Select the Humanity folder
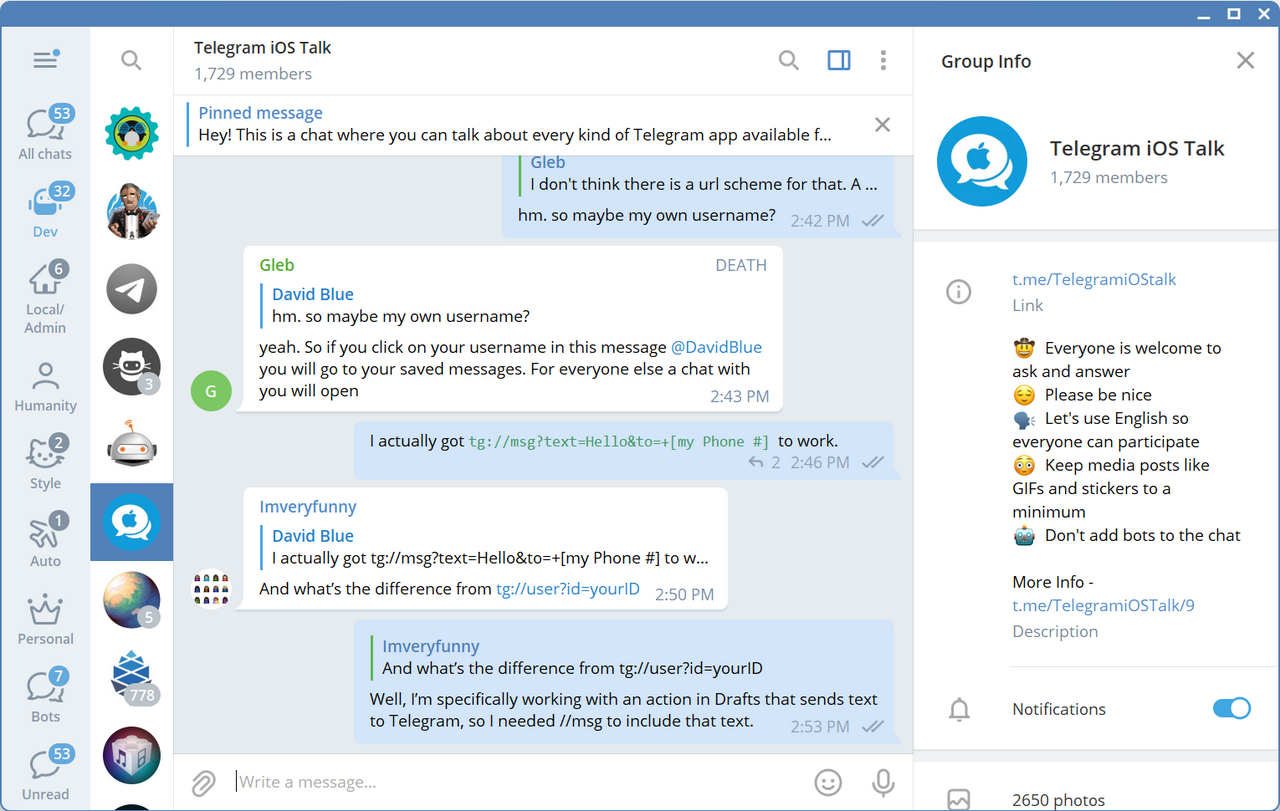 click(45, 386)
